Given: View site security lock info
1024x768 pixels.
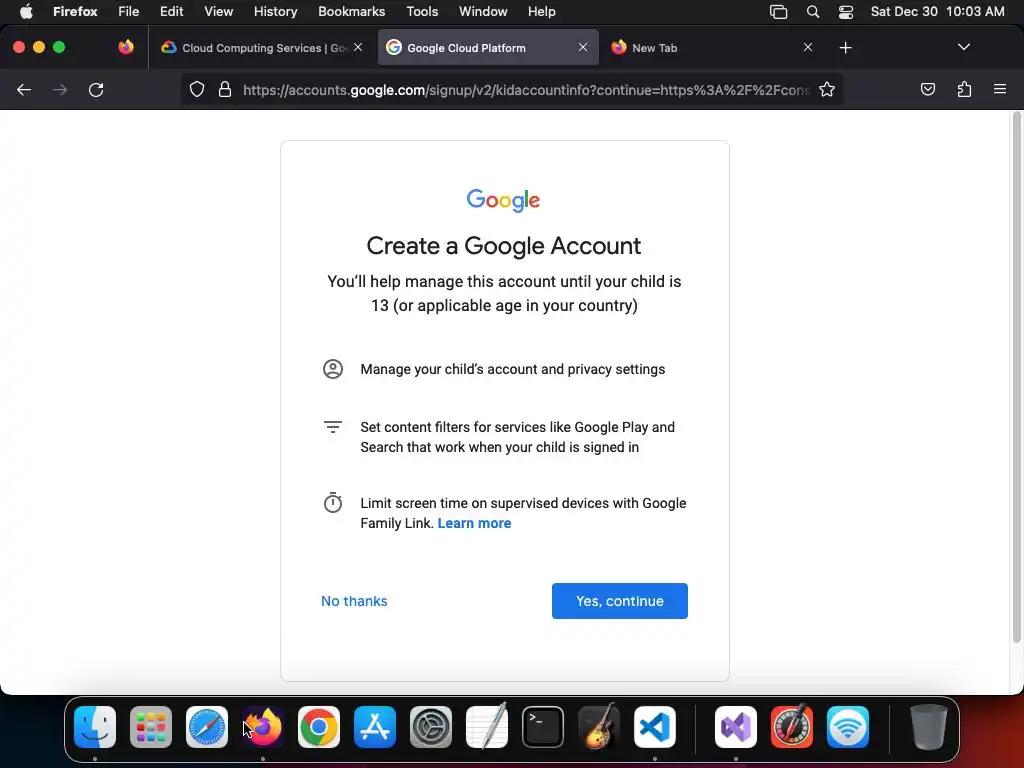Looking at the screenshot, I should click(225, 89).
